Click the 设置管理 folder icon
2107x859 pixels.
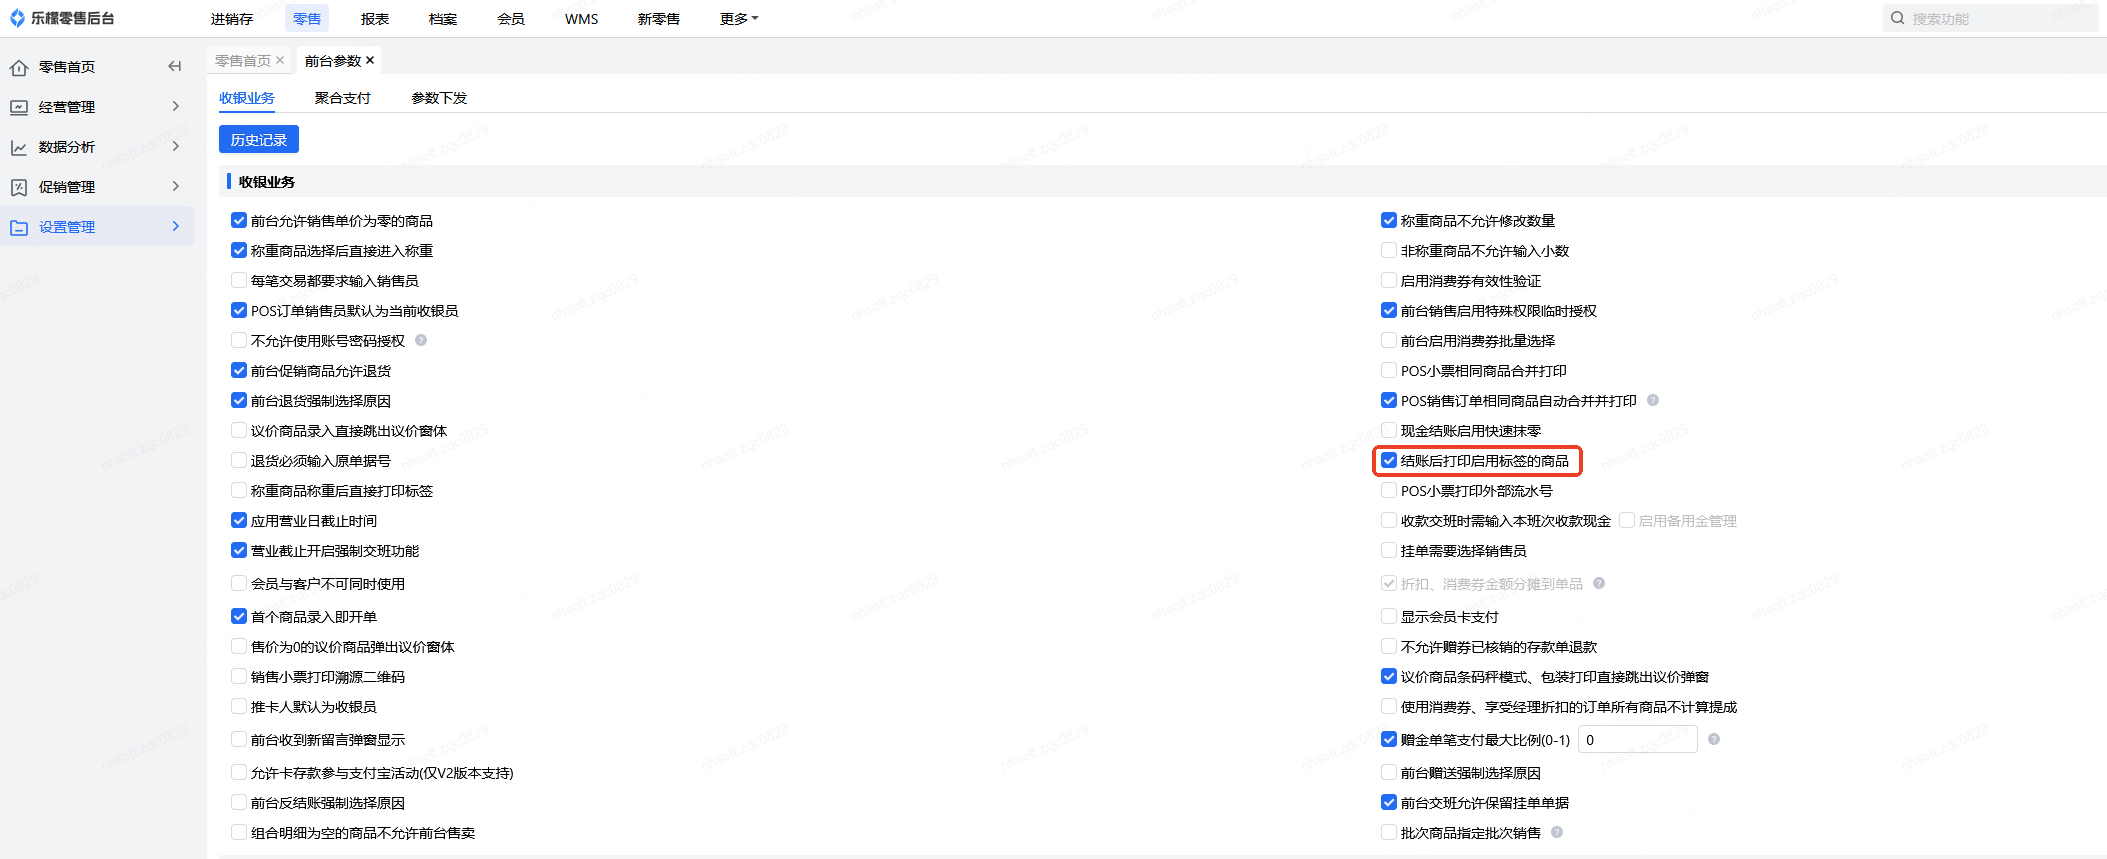[x=19, y=227]
